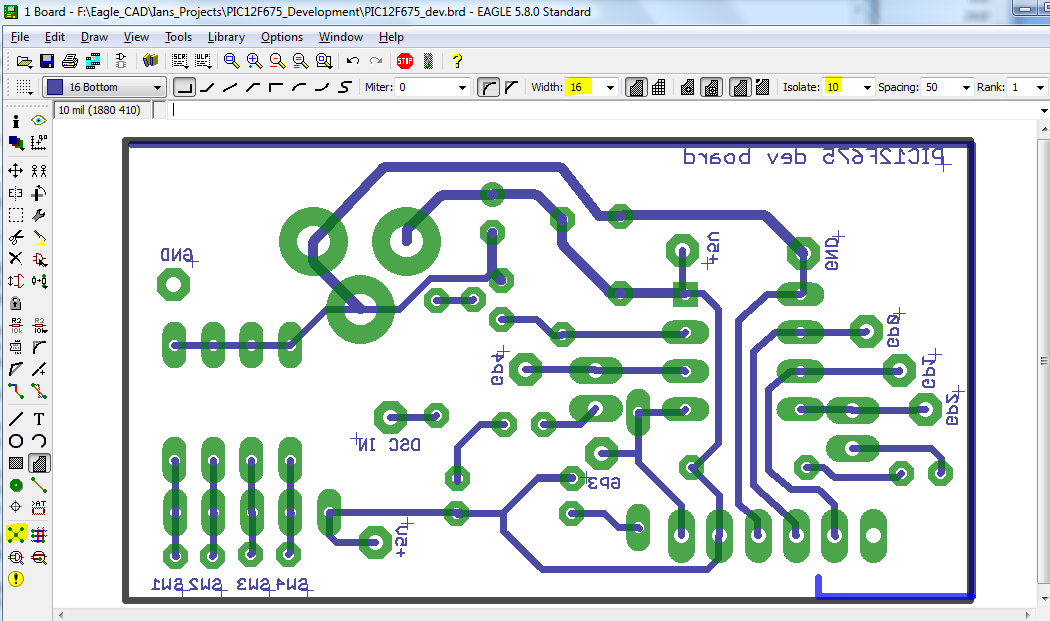Select the Name tool
This screenshot has width=1050, height=621.
tap(16, 326)
